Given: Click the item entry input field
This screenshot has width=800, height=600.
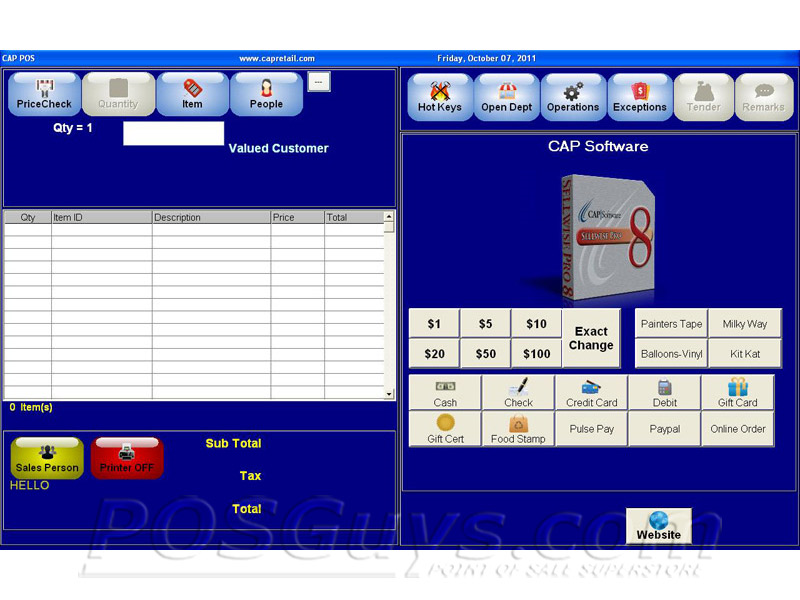Looking at the screenshot, I should 173,133.
